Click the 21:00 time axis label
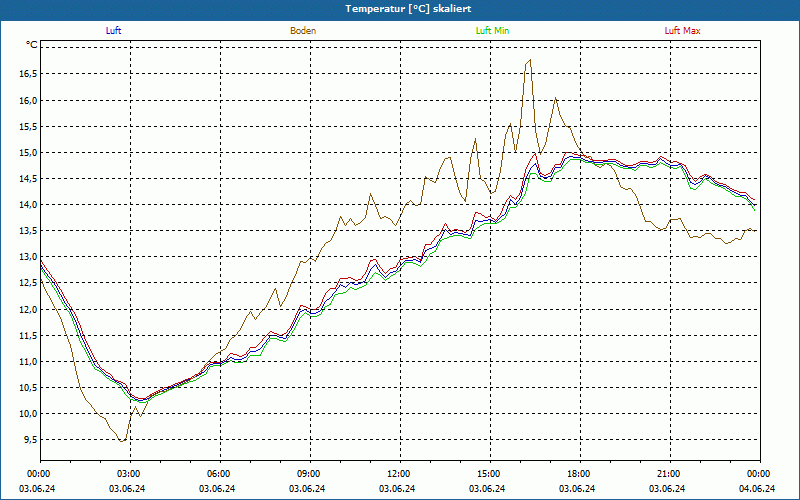This screenshot has height=500, width=800. click(669, 474)
